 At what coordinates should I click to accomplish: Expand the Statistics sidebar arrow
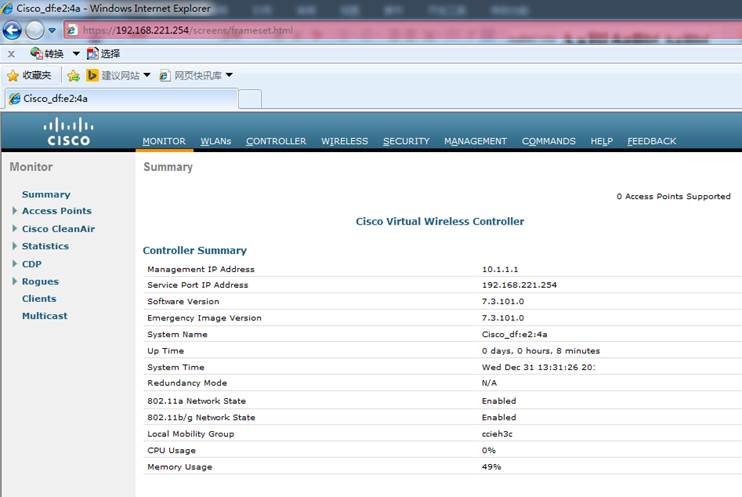[x=14, y=246]
